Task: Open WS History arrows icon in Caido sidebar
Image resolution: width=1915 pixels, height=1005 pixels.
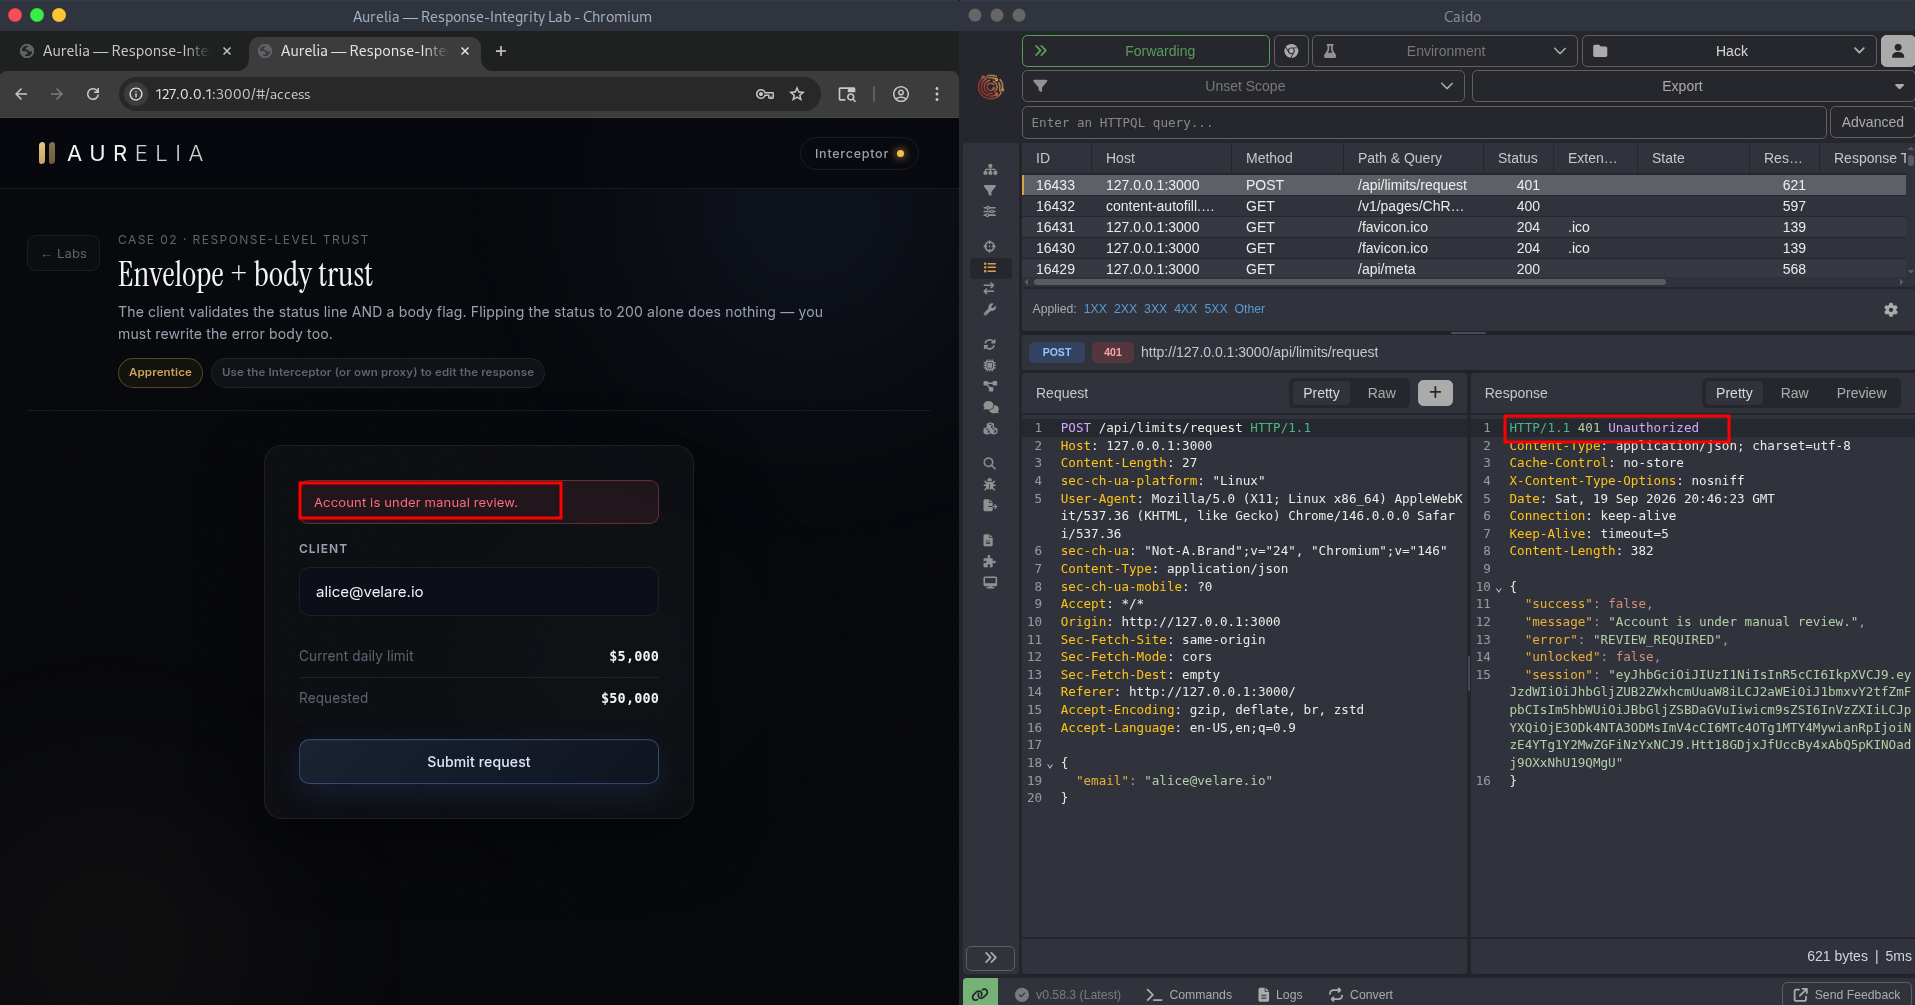Action: click(x=990, y=288)
